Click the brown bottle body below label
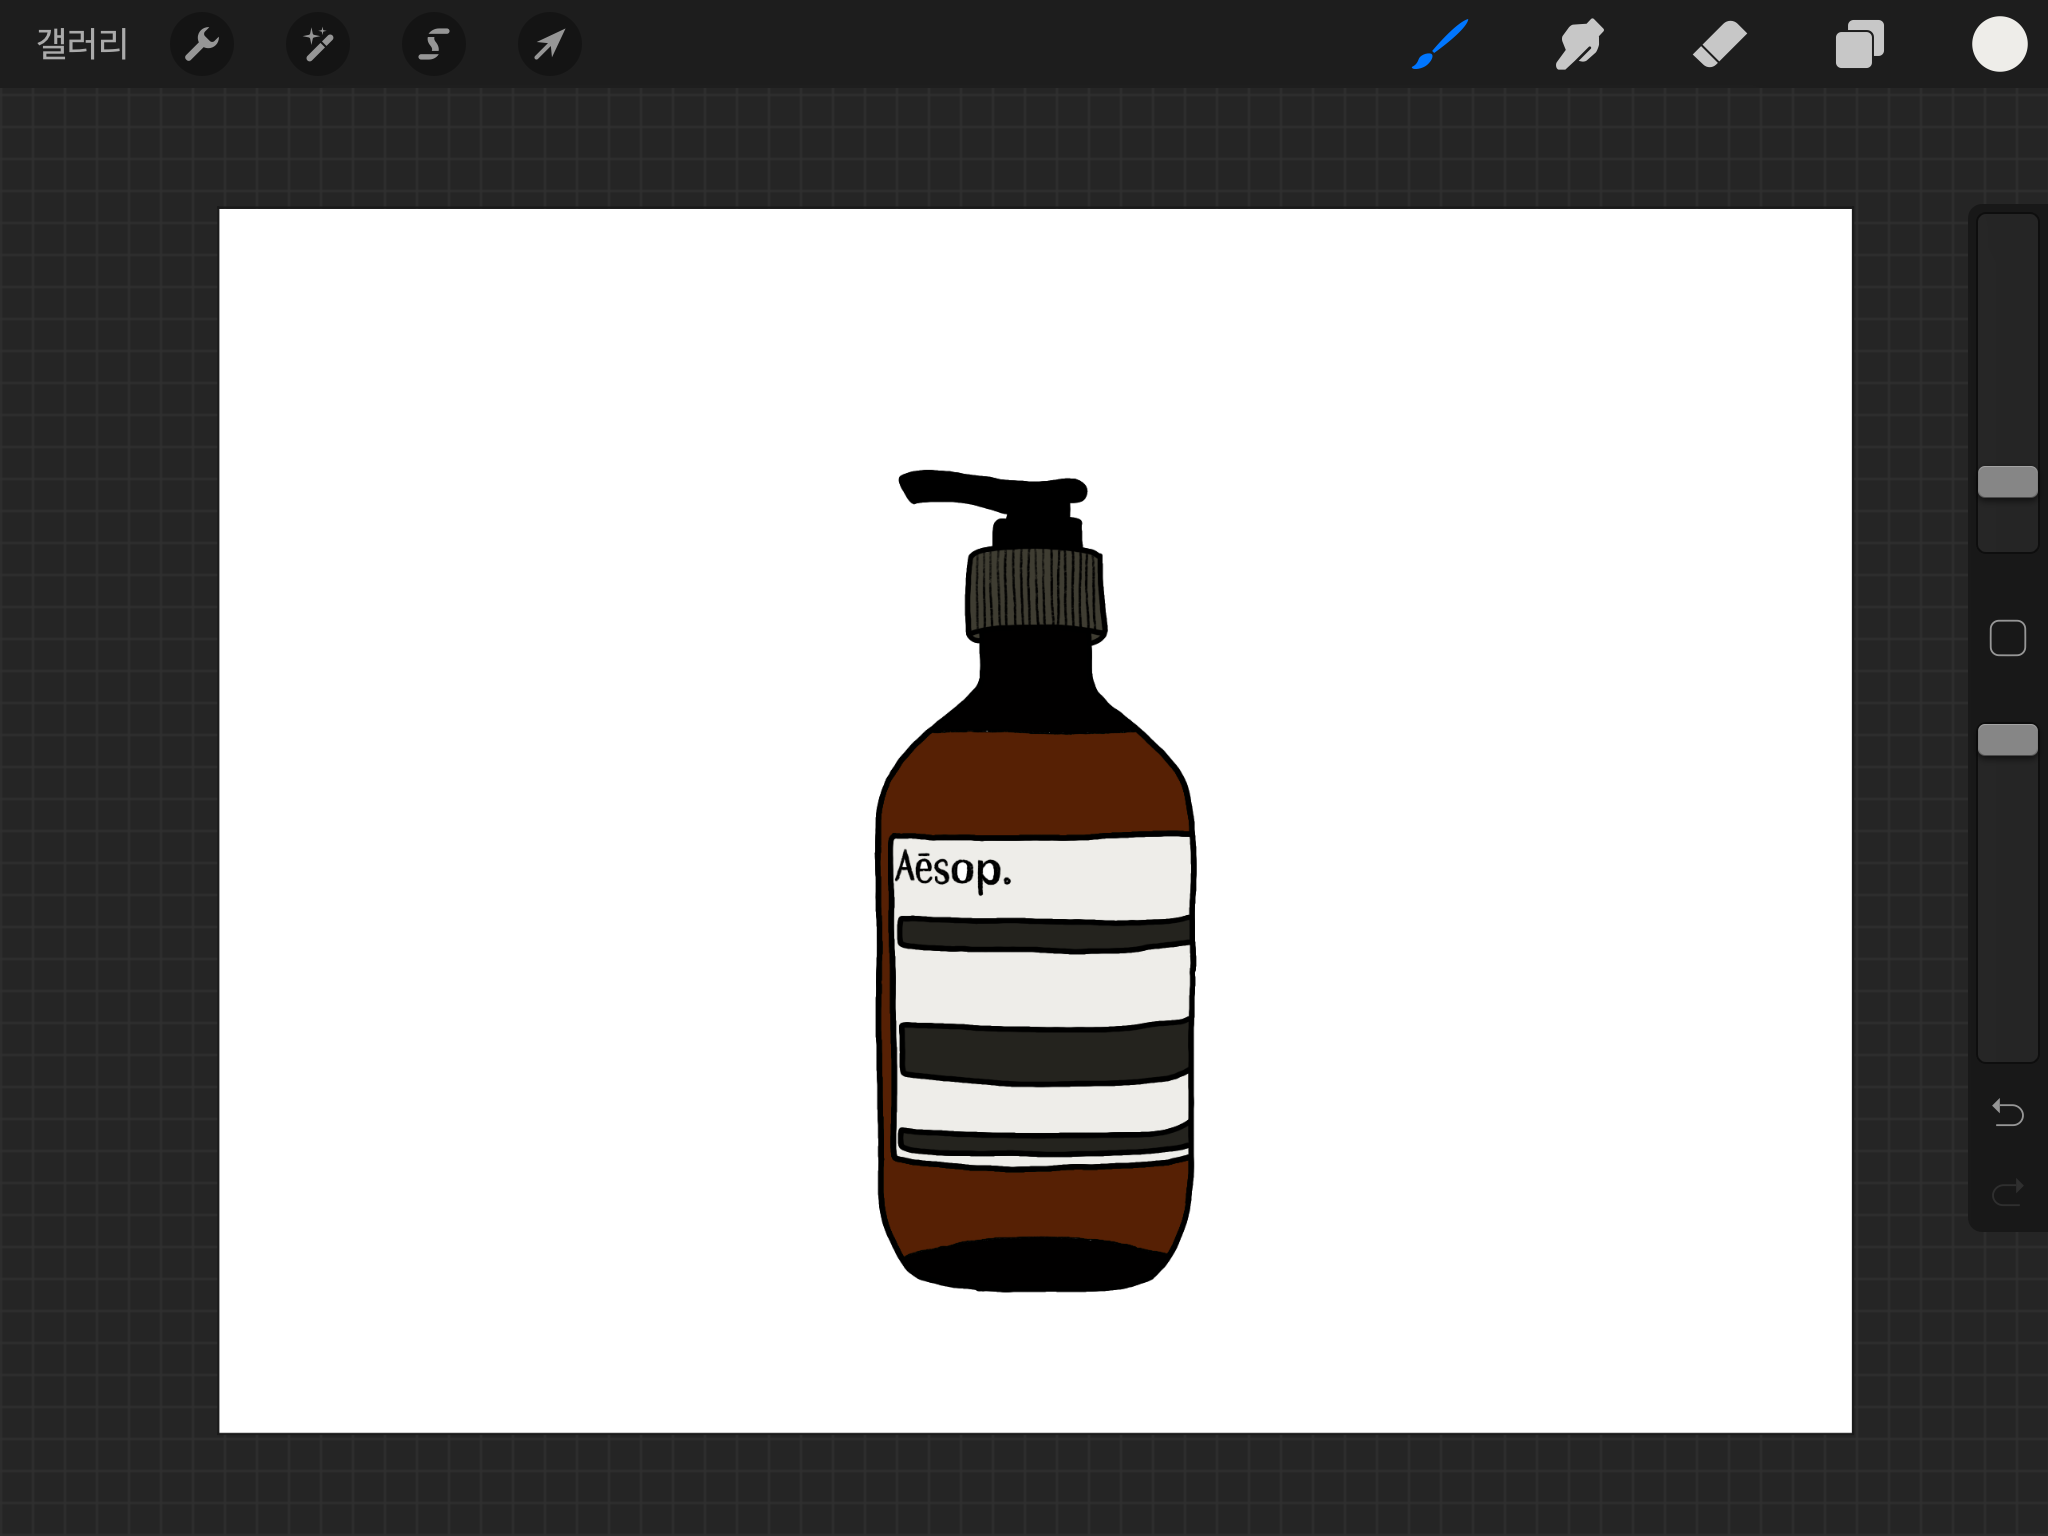The height and width of the screenshot is (1536, 2048). point(1035,1205)
